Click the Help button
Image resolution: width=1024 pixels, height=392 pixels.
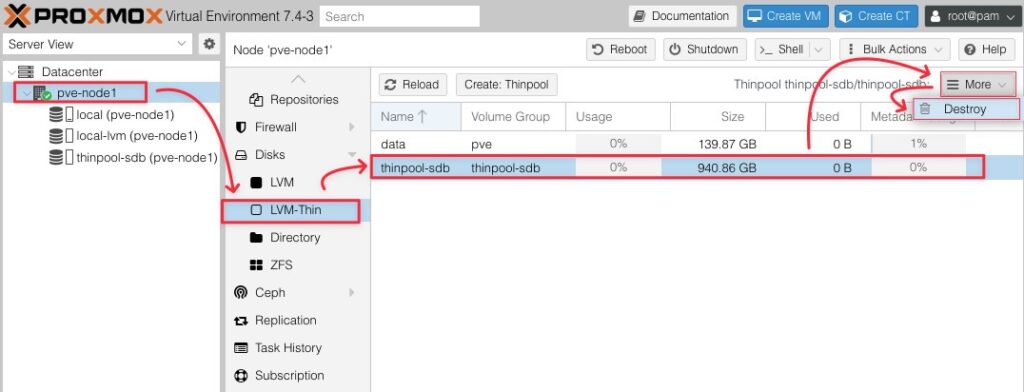986,49
